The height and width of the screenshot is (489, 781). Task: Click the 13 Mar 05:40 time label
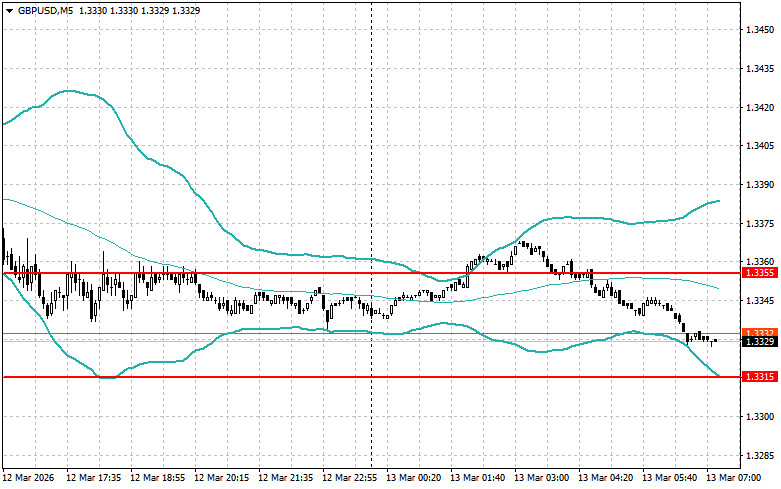[669, 478]
